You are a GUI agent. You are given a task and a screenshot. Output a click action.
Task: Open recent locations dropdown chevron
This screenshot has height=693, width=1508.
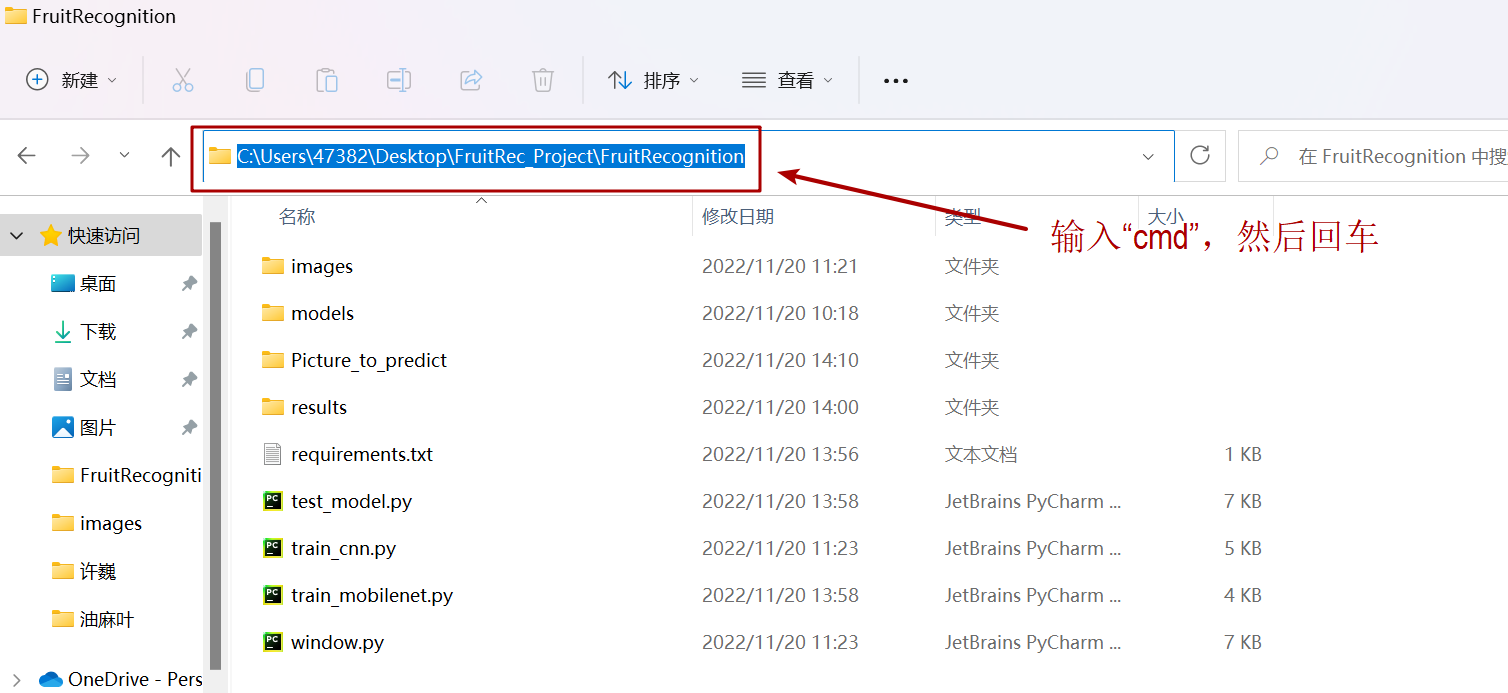[x=125, y=155]
